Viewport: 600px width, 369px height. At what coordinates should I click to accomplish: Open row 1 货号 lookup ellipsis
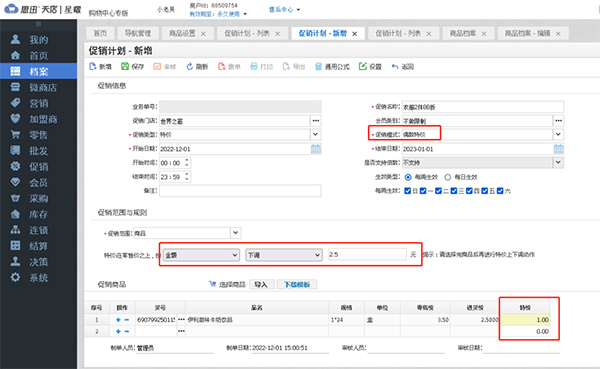tap(181, 320)
